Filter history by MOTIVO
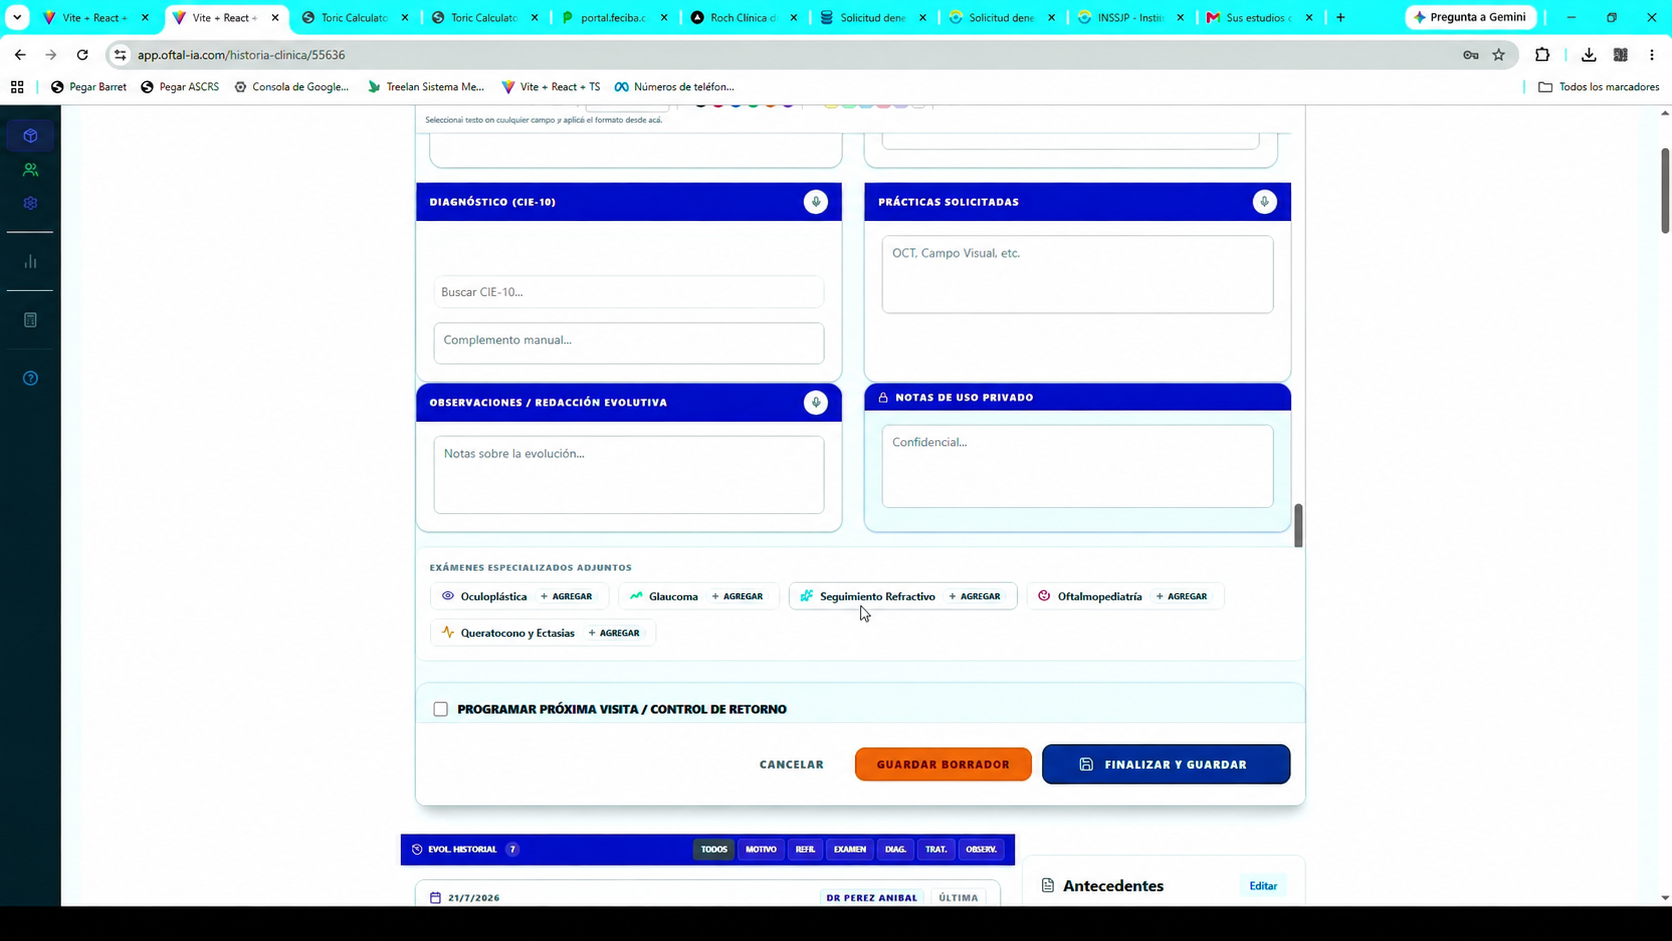The image size is (1672, 941). click(761, 849)
